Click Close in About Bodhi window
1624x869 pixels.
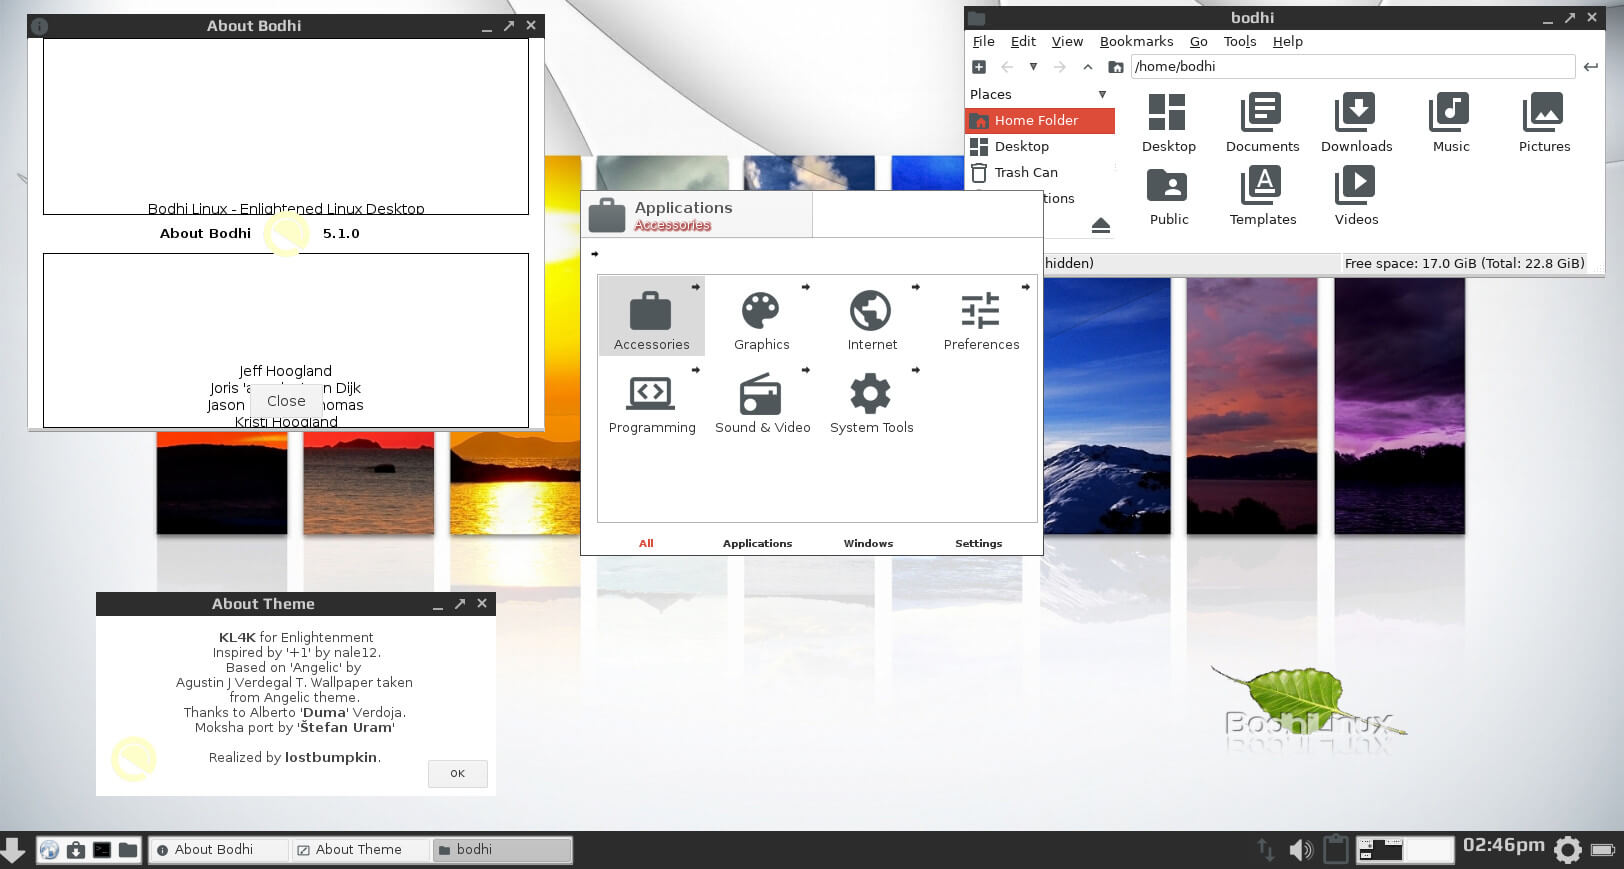[286, 401]
